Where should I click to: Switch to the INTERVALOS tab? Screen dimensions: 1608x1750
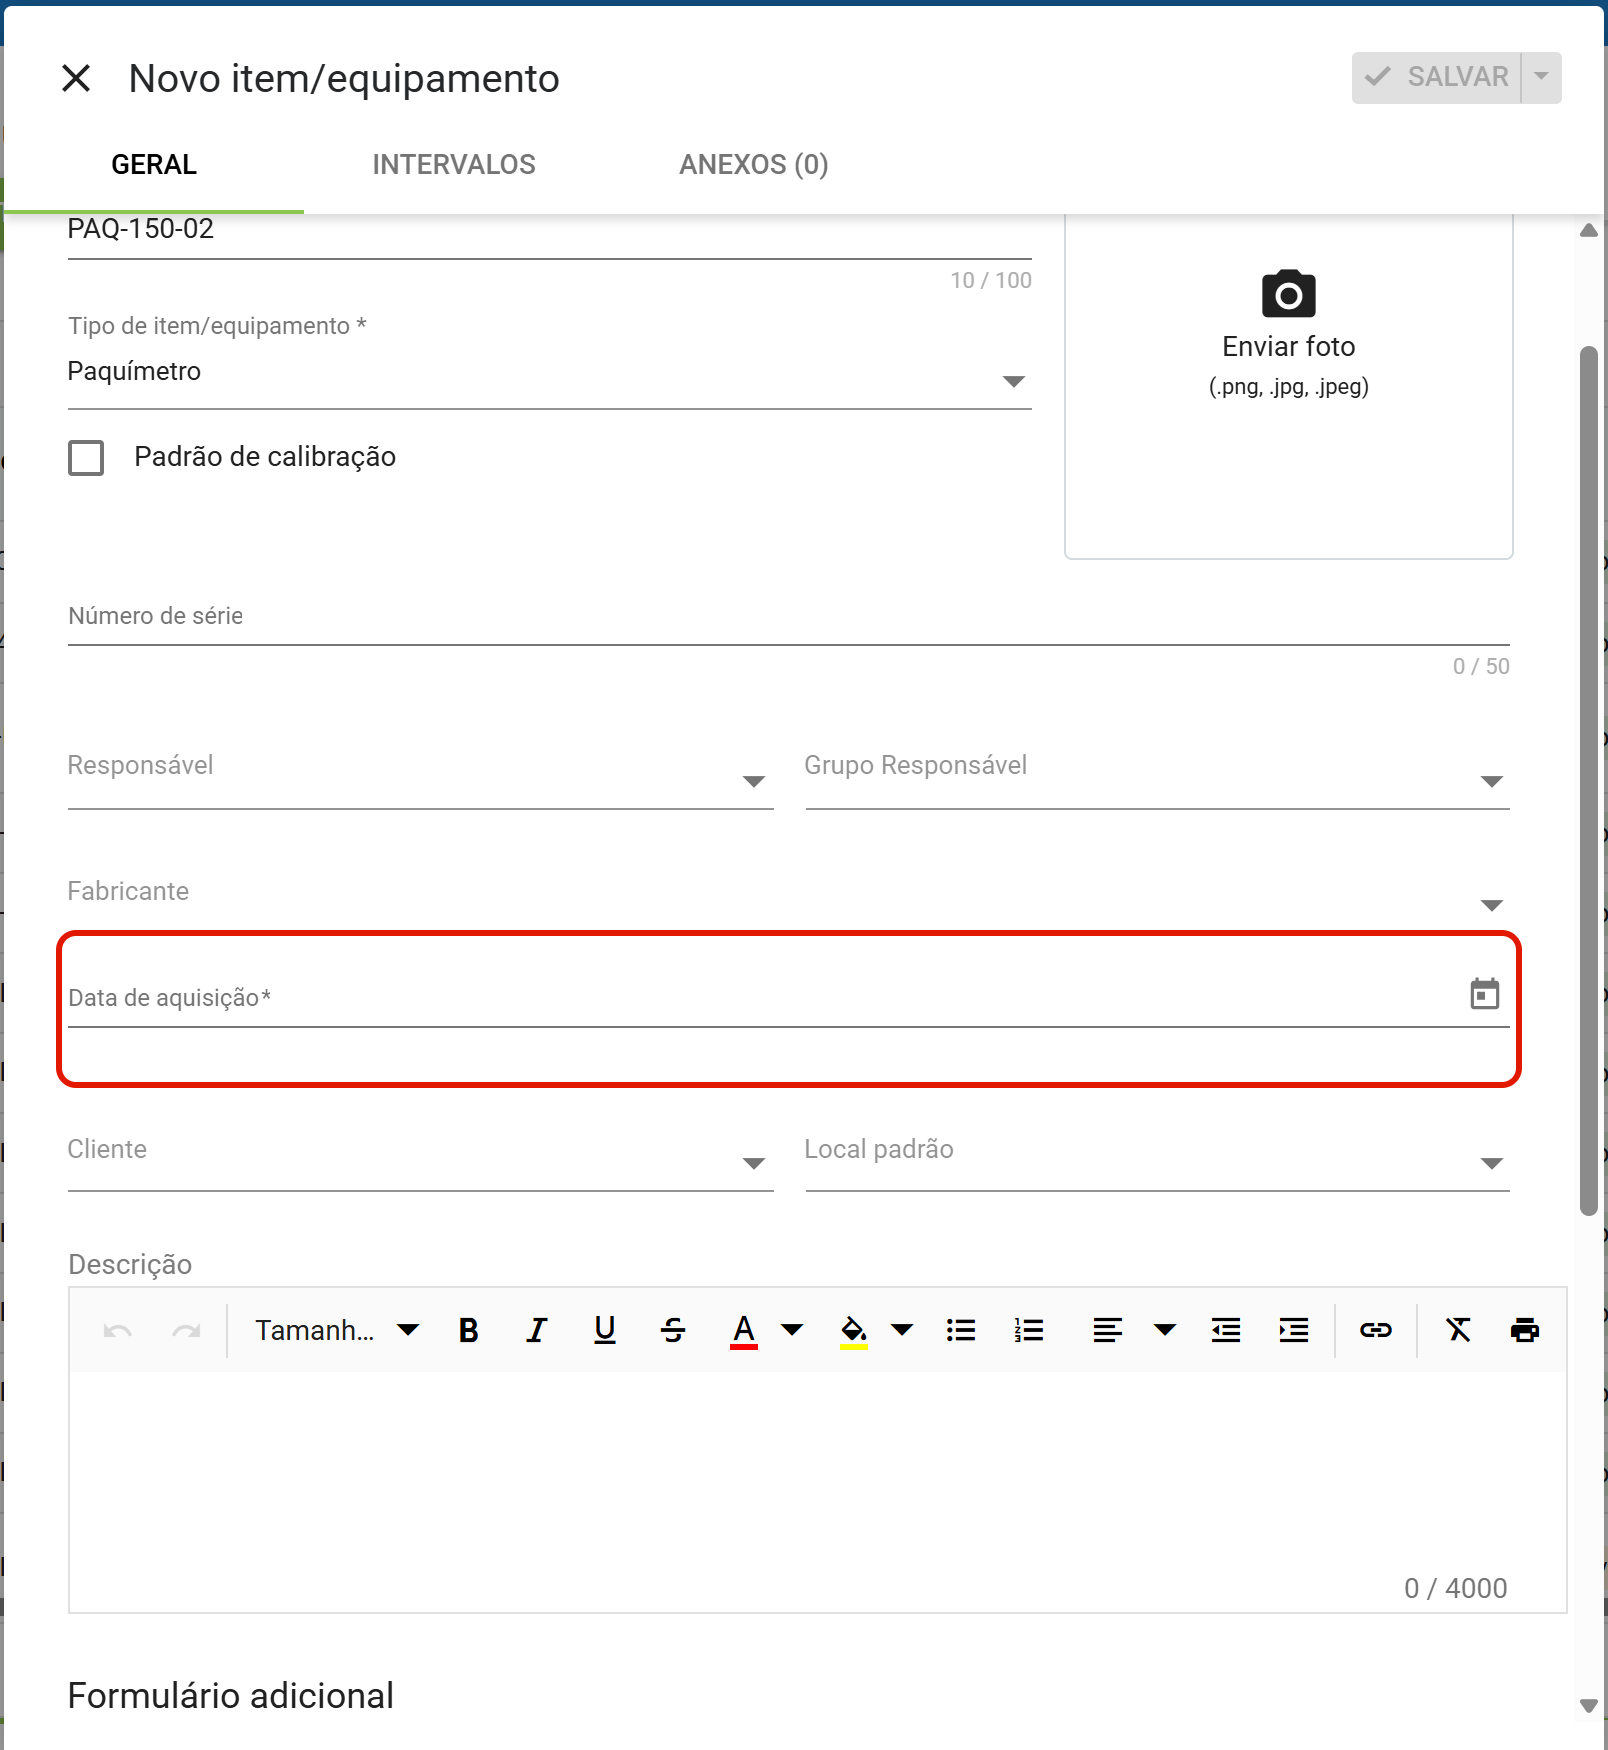[454, 165]
